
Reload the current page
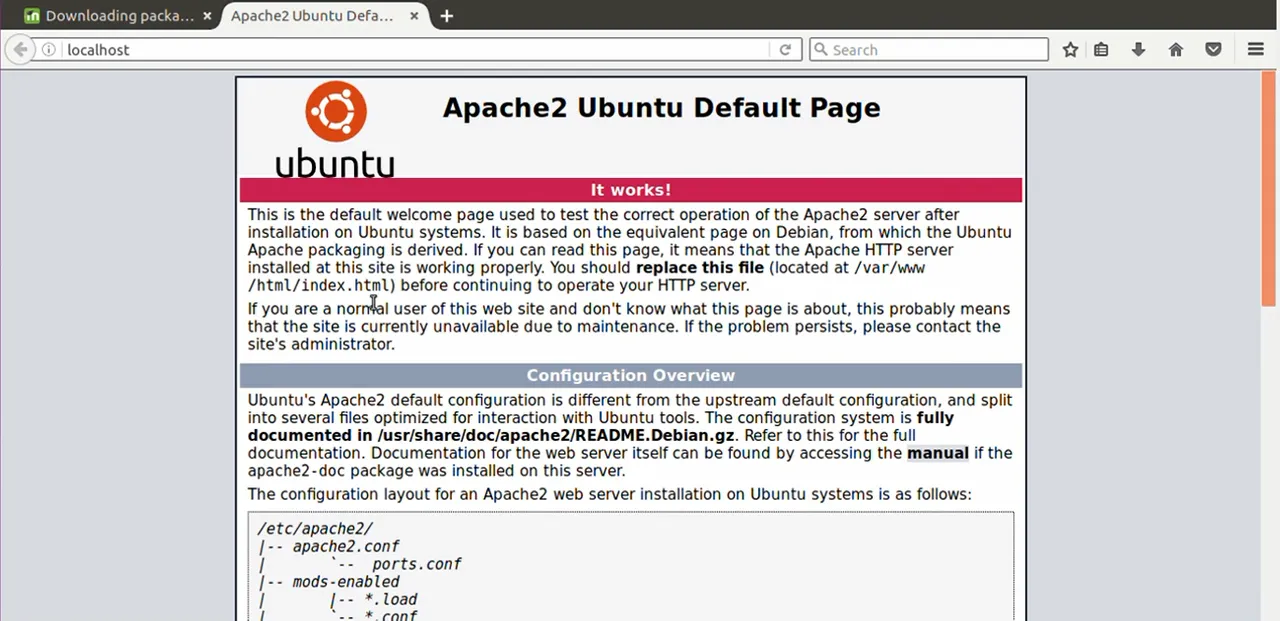(785, 50)
